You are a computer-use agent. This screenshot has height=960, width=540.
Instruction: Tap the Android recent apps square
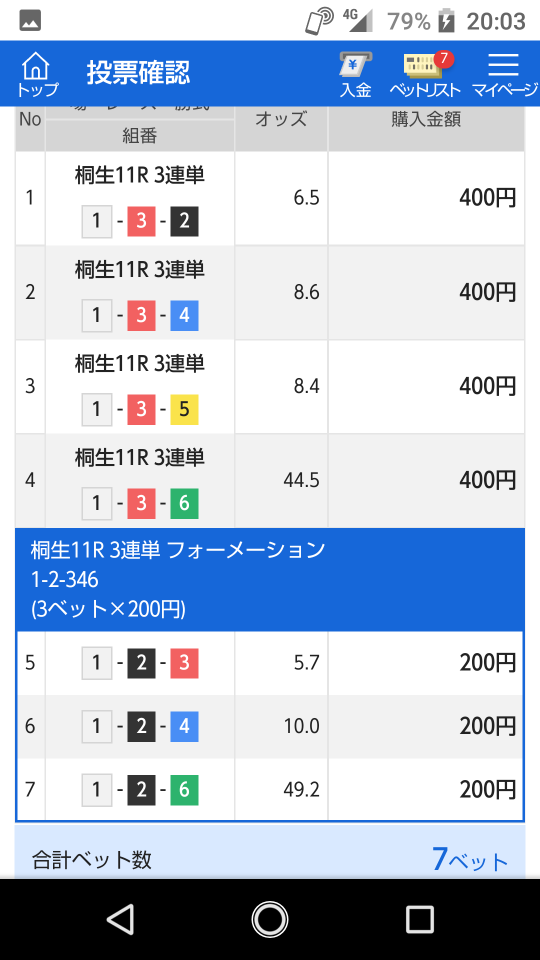(420, 919)
